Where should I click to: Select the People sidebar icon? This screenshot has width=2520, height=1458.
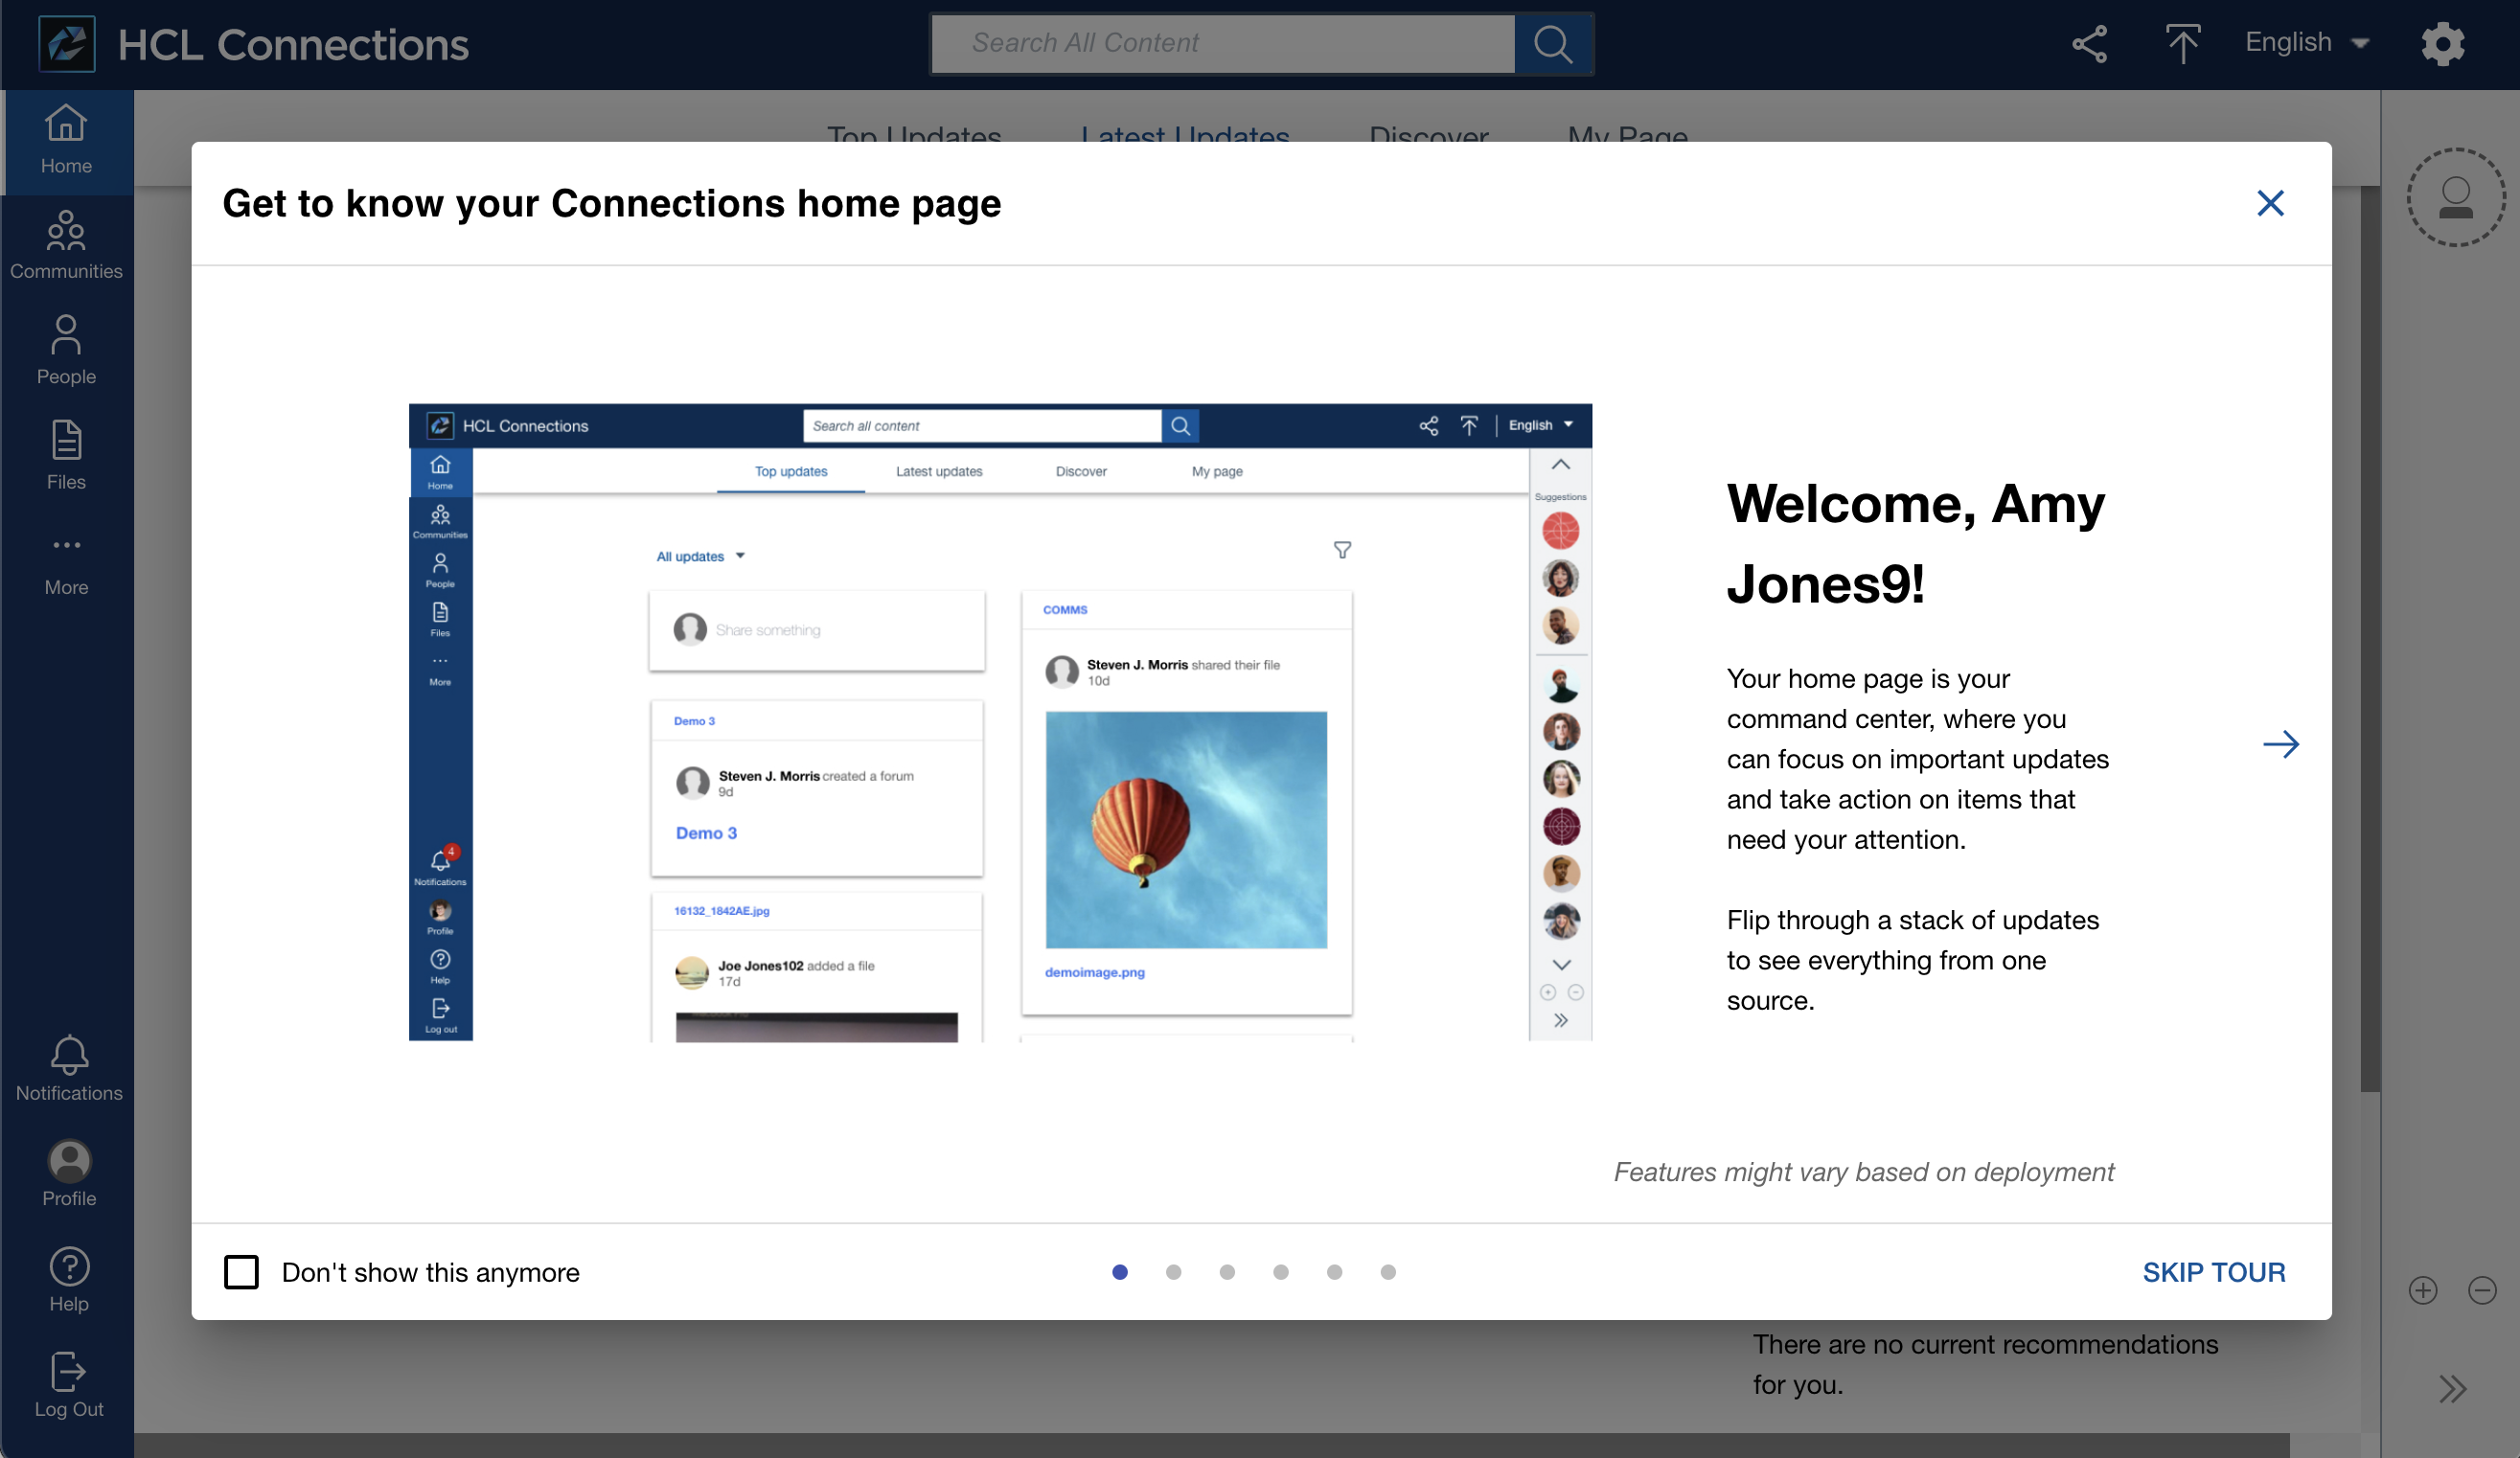coord(66,348)
